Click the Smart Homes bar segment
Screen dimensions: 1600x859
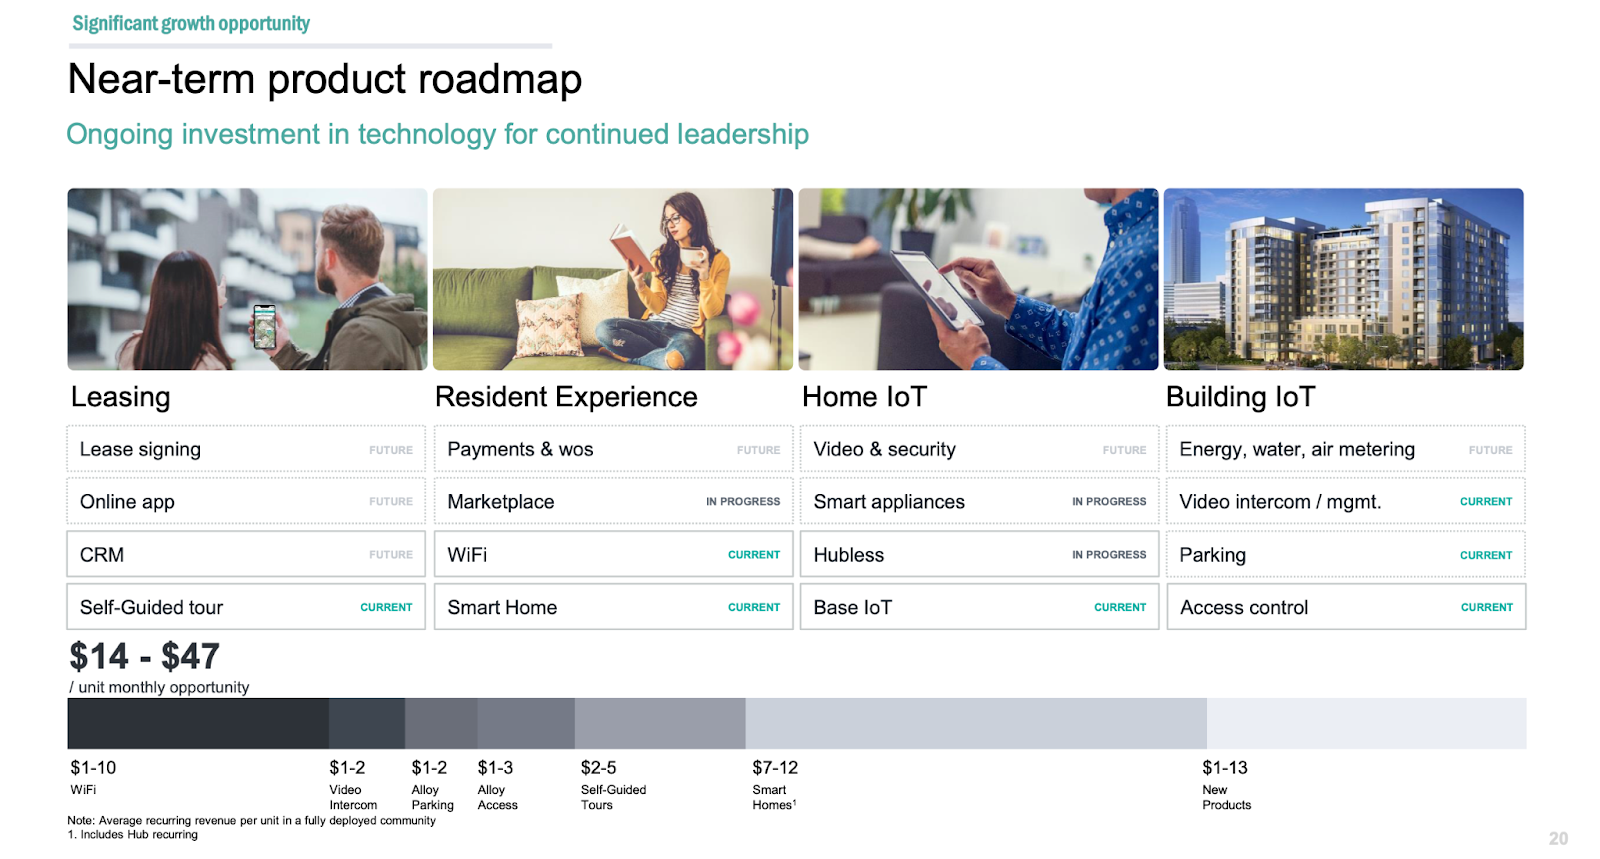point(976,723)
